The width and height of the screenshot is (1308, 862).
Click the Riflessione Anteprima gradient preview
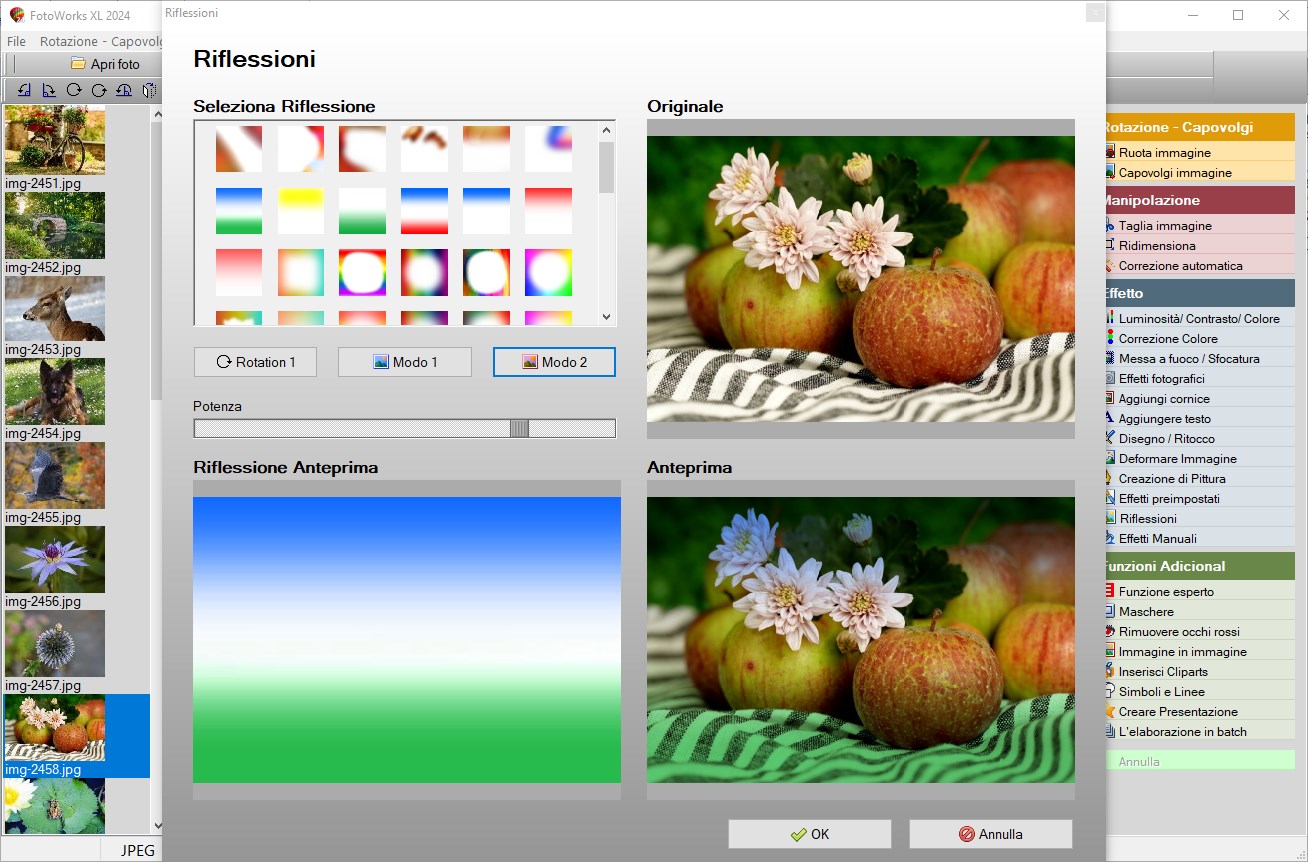point(407,640)
